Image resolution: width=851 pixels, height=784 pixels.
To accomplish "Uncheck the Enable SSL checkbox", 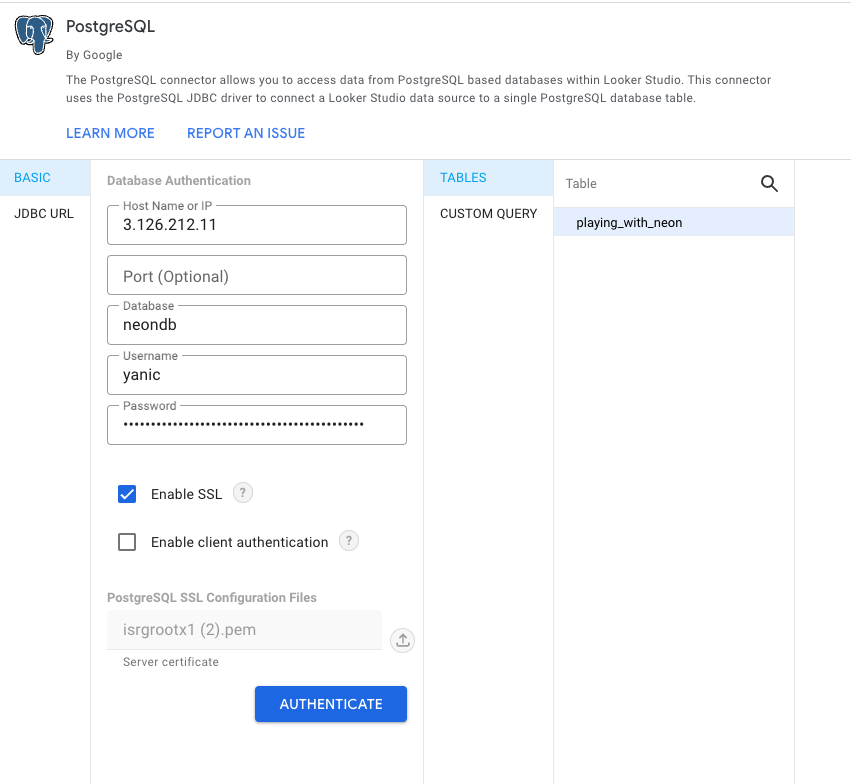I will 127,494.
